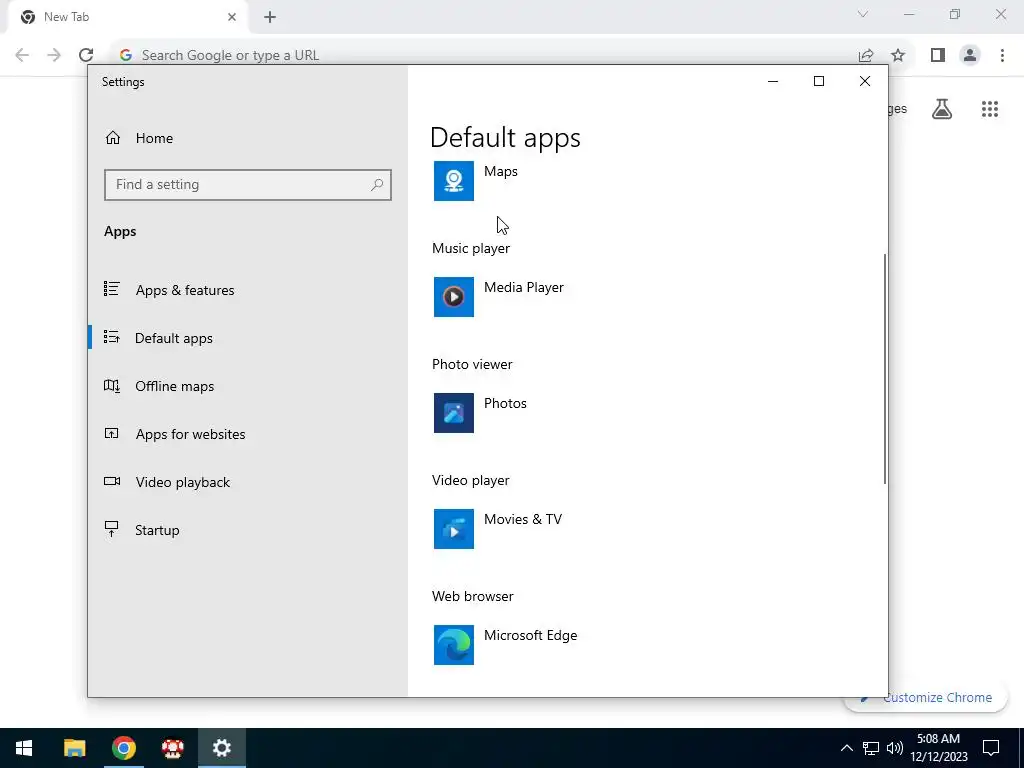The image size is (1024, 768).
Task: Click the Startup icon in sidebar
Action: point(112,529)
